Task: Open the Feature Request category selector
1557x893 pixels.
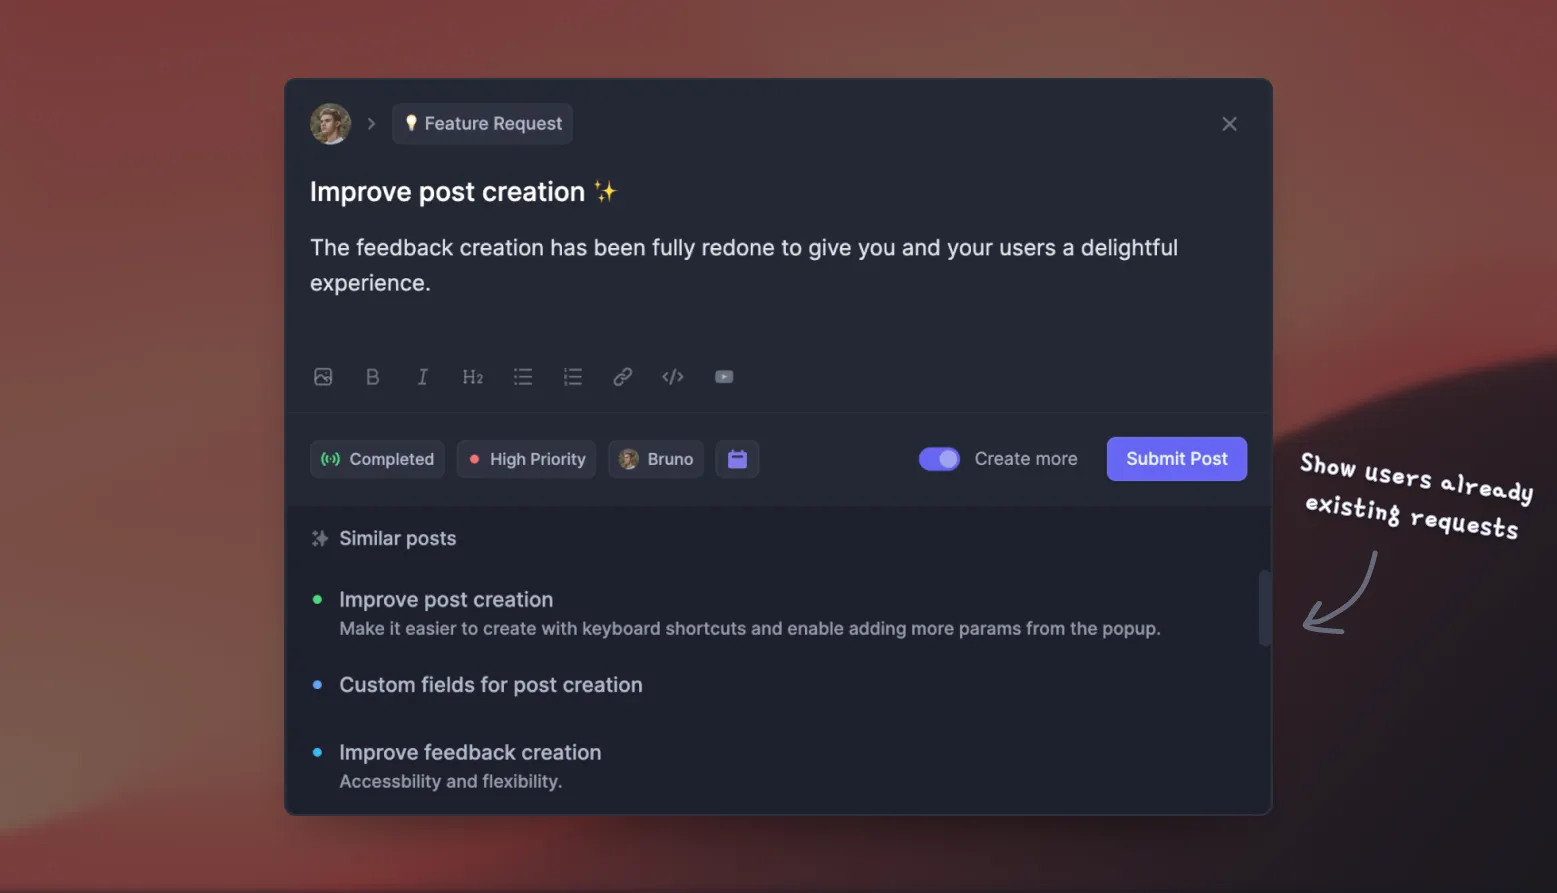Action: pyautogui.click(x=482, y=124)
